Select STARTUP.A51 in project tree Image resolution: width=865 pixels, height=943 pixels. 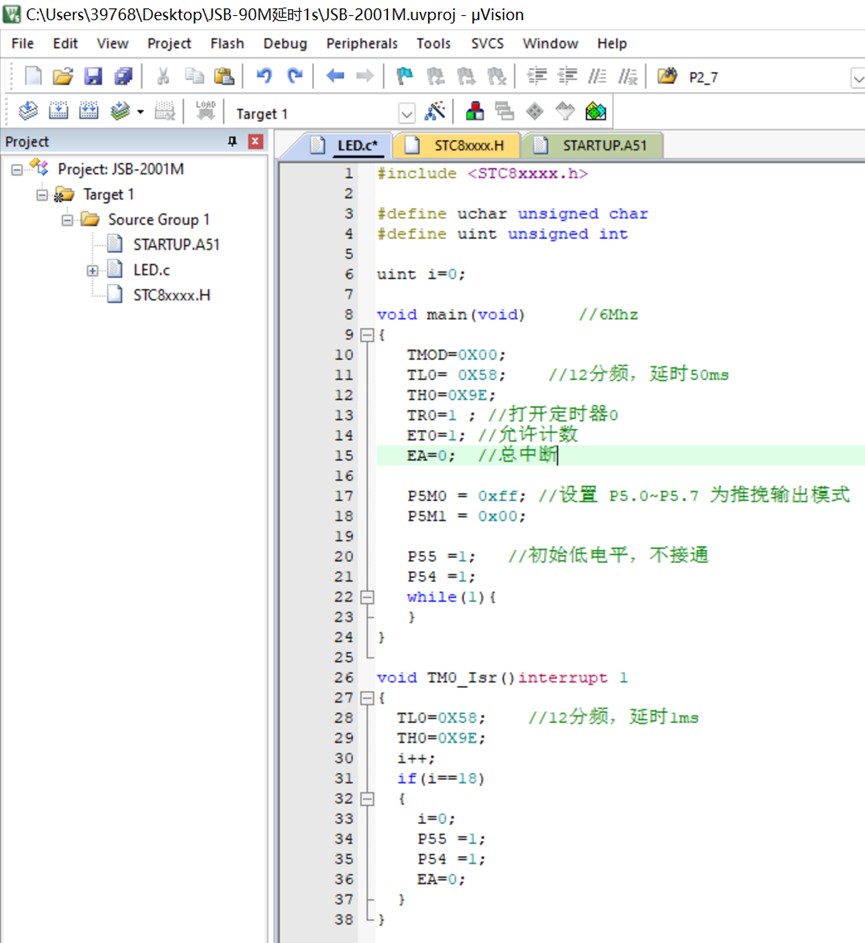coord(176,245)
